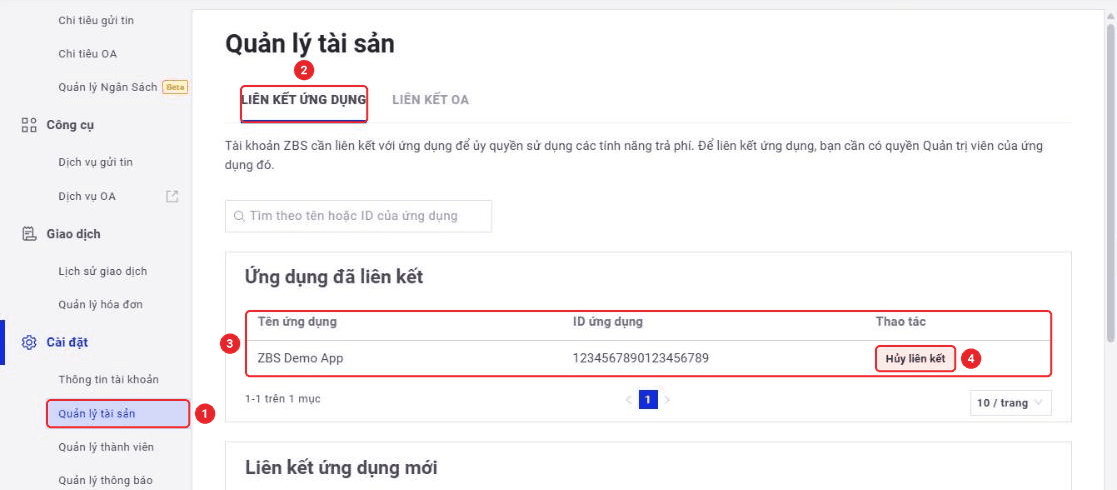Screen dimensions: 1117x490
Task: Select app ID 1234567890123456789
Action: [x=640, y=359]
